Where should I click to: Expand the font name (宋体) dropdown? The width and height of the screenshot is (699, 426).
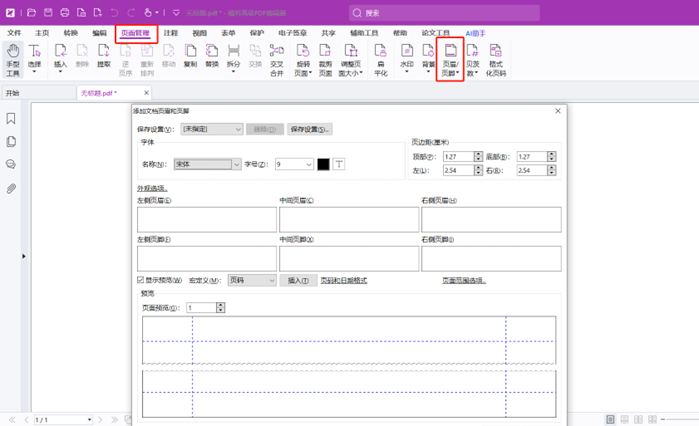click(236, 164)
